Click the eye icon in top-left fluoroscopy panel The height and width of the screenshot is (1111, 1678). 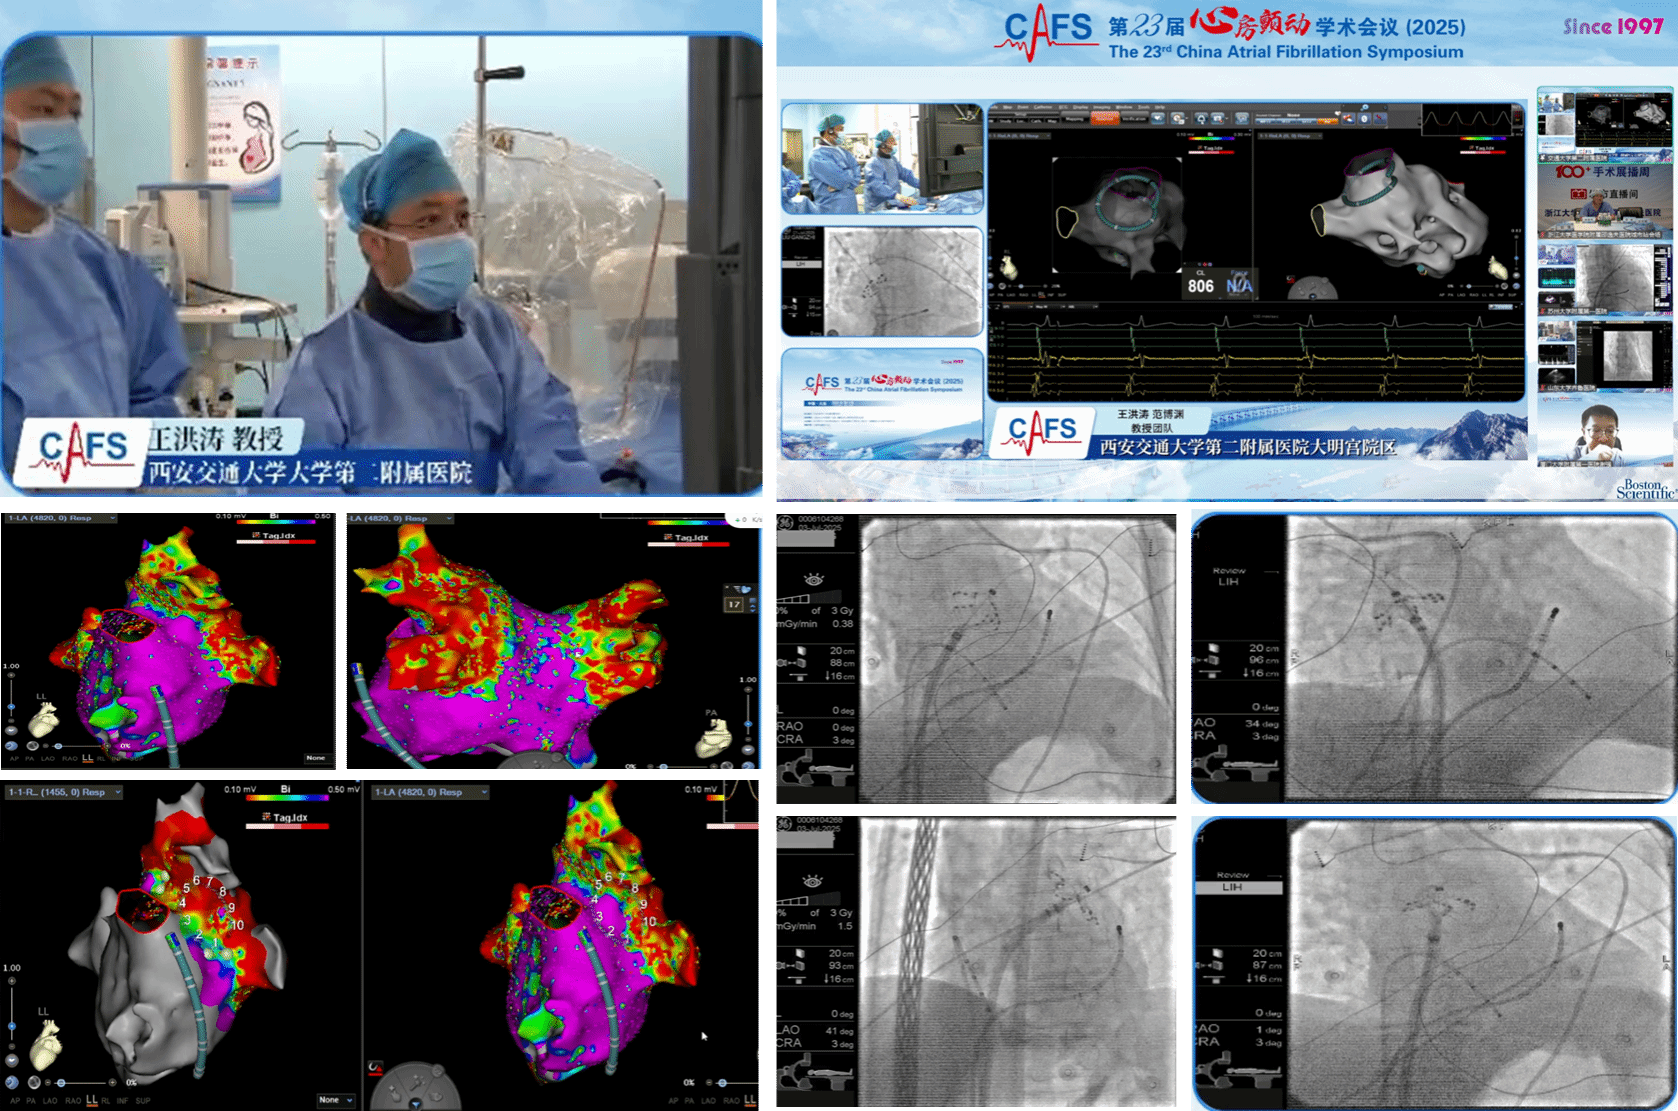tap(813, 580)
